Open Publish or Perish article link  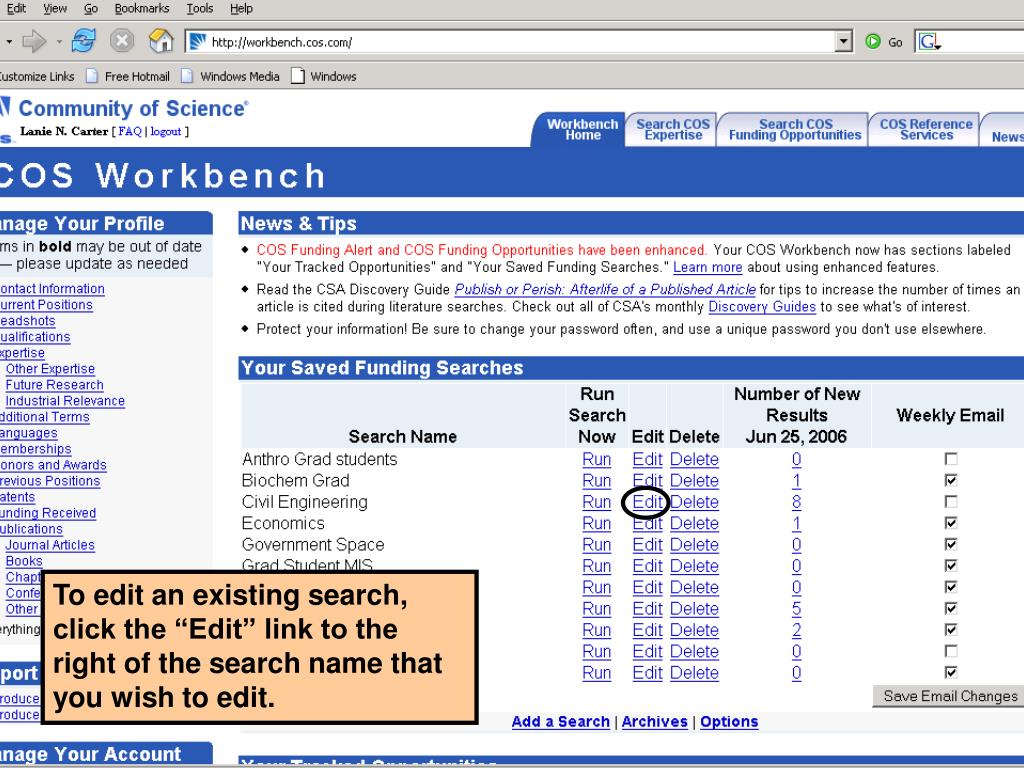point(605,289)
